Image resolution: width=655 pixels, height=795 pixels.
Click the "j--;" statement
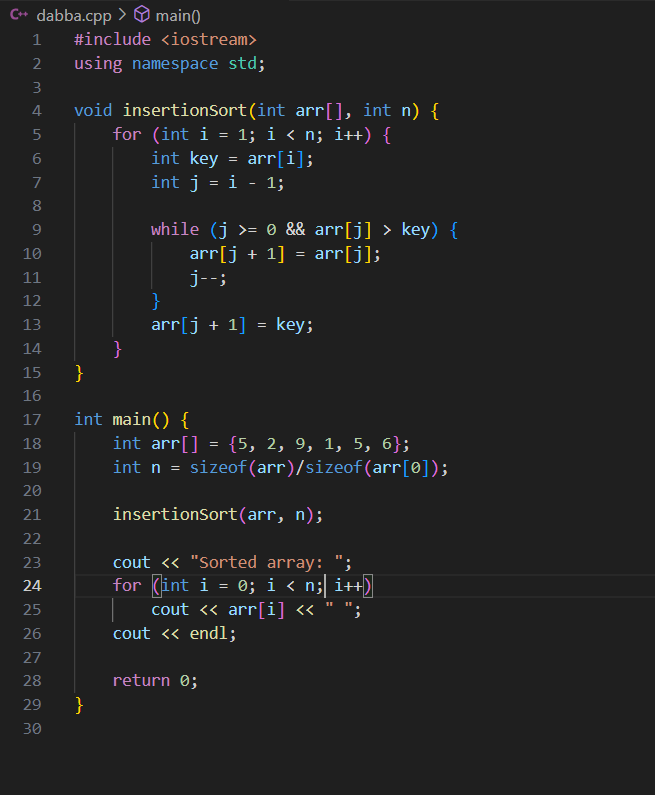pyautogui.click(x=208, y=278)
